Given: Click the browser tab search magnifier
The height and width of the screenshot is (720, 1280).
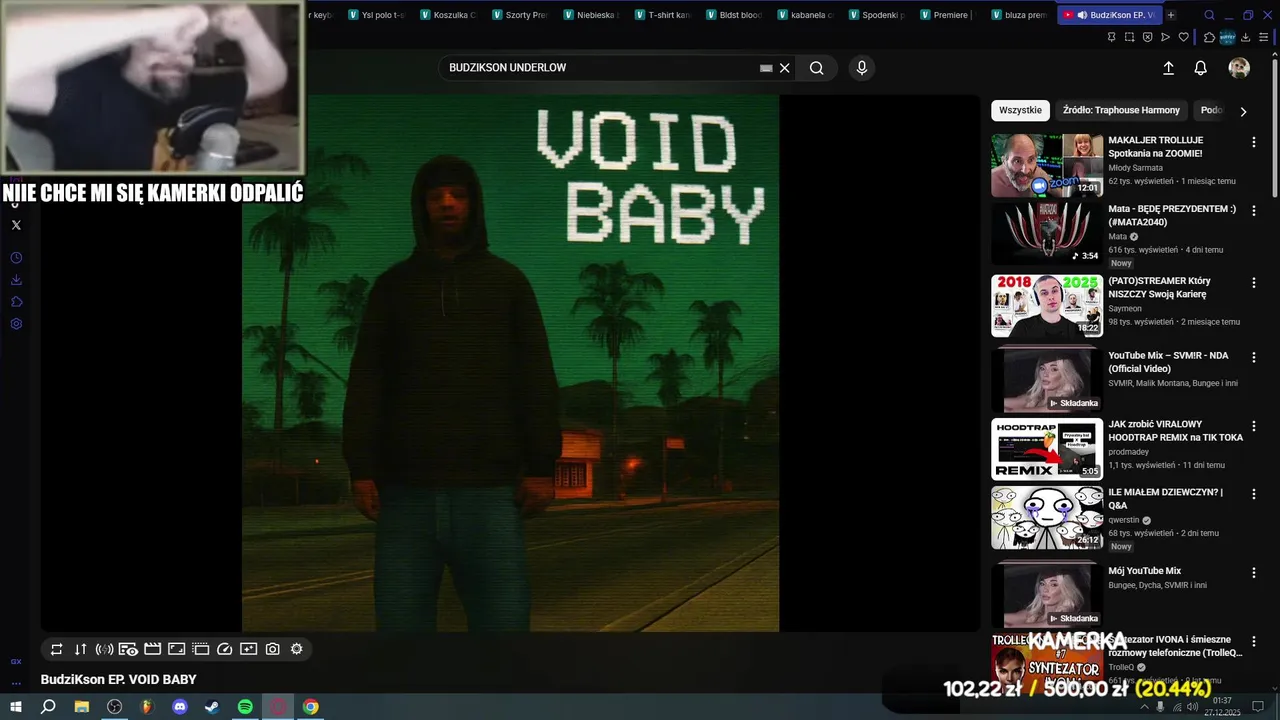Looking at the screenshot, I should [x=1209, y=15].
